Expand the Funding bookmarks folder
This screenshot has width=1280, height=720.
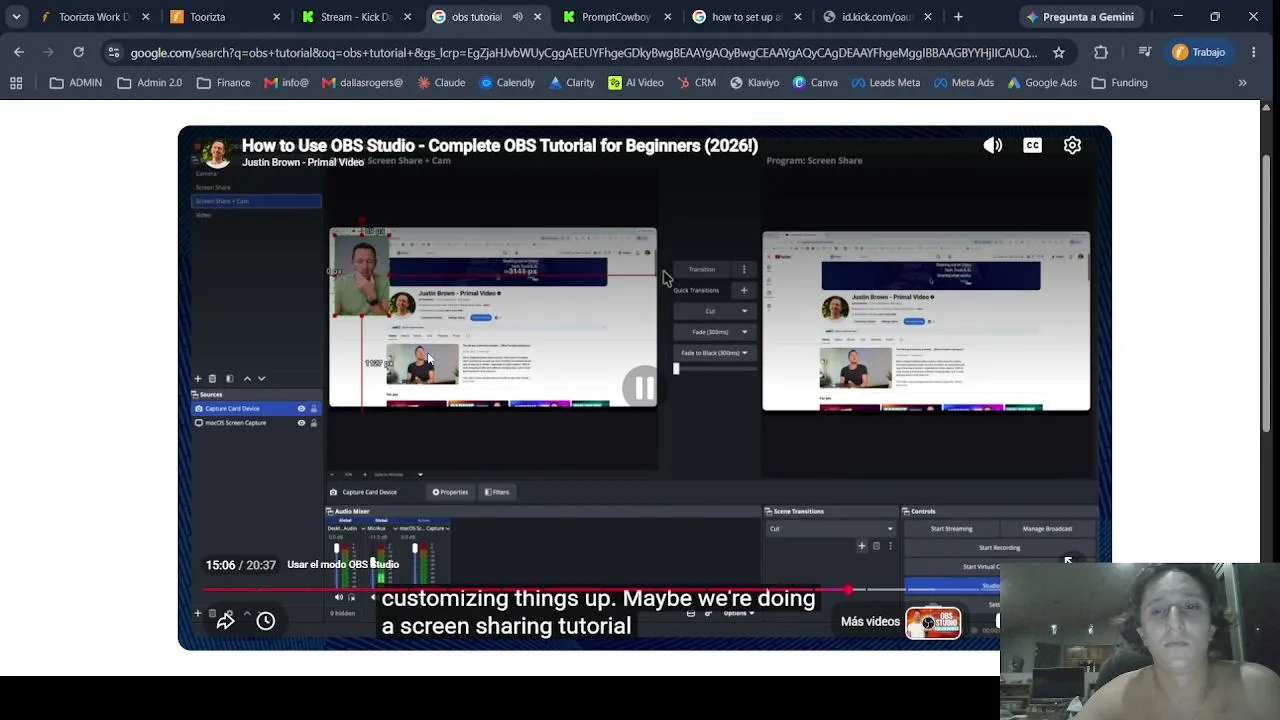pyautogui.click(x=1120, y=83)
